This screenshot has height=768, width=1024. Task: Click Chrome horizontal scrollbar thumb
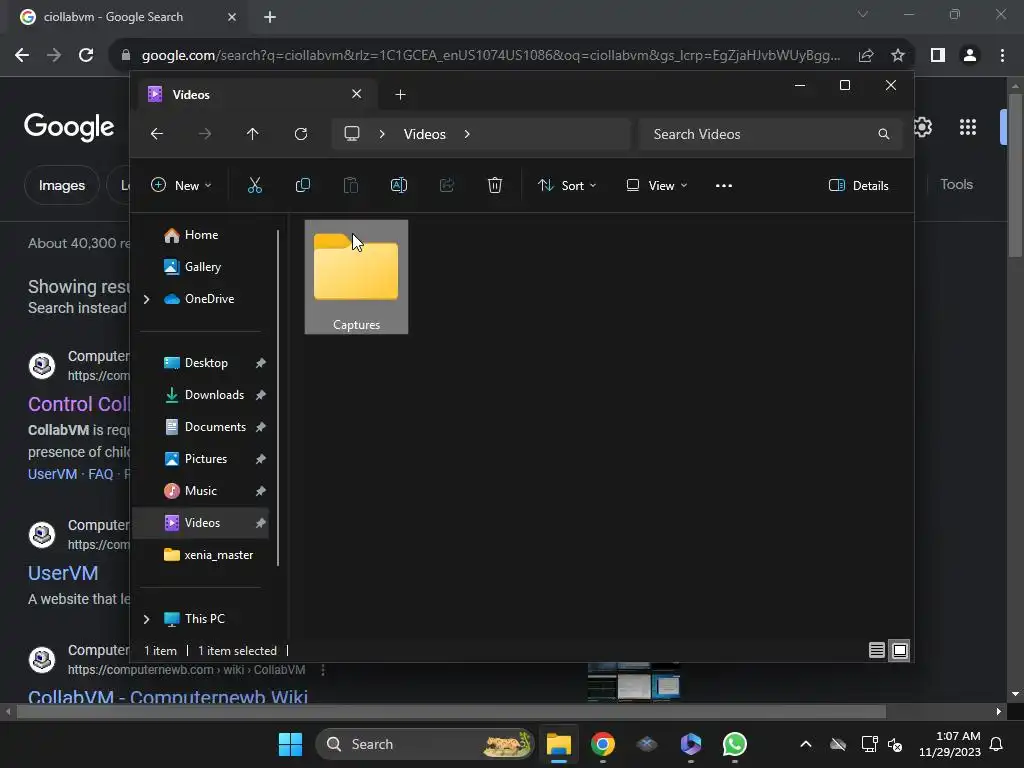tap(451, 711)
